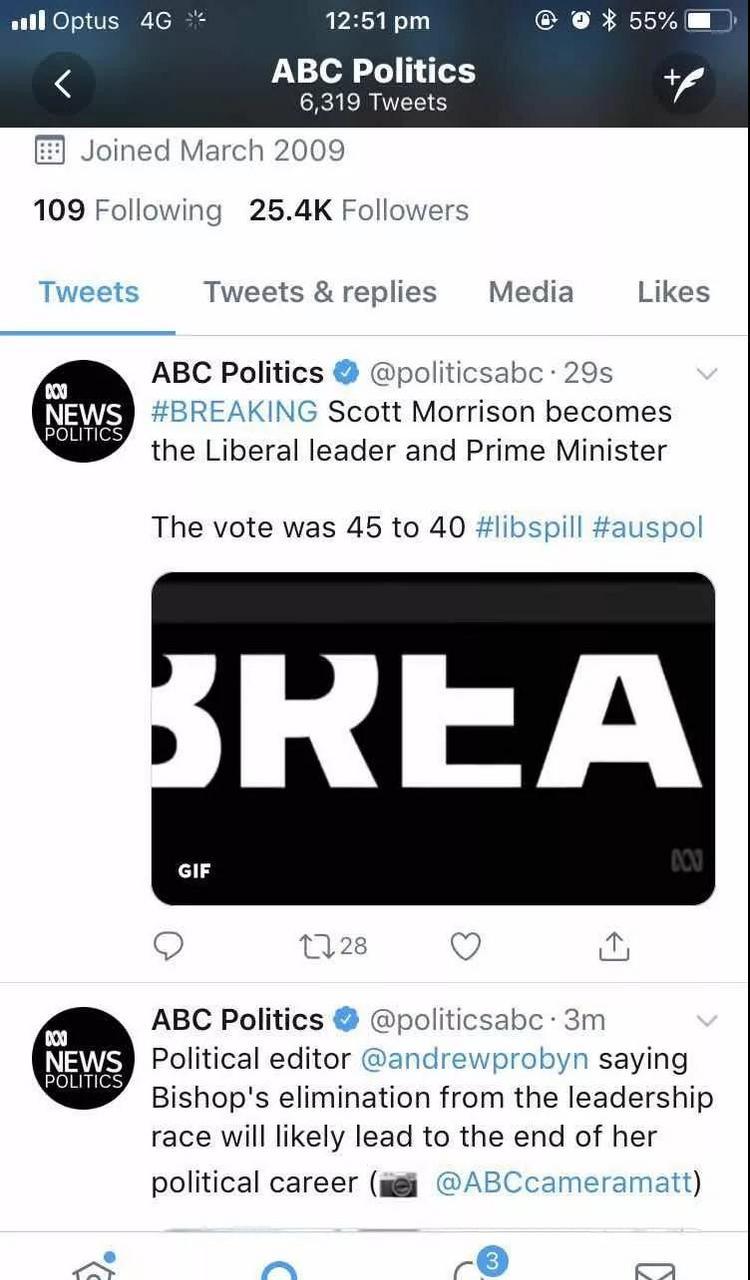Open Search from bottom navigation
The width and height of the screenshot is (750, 1280).
point(279,1268)
